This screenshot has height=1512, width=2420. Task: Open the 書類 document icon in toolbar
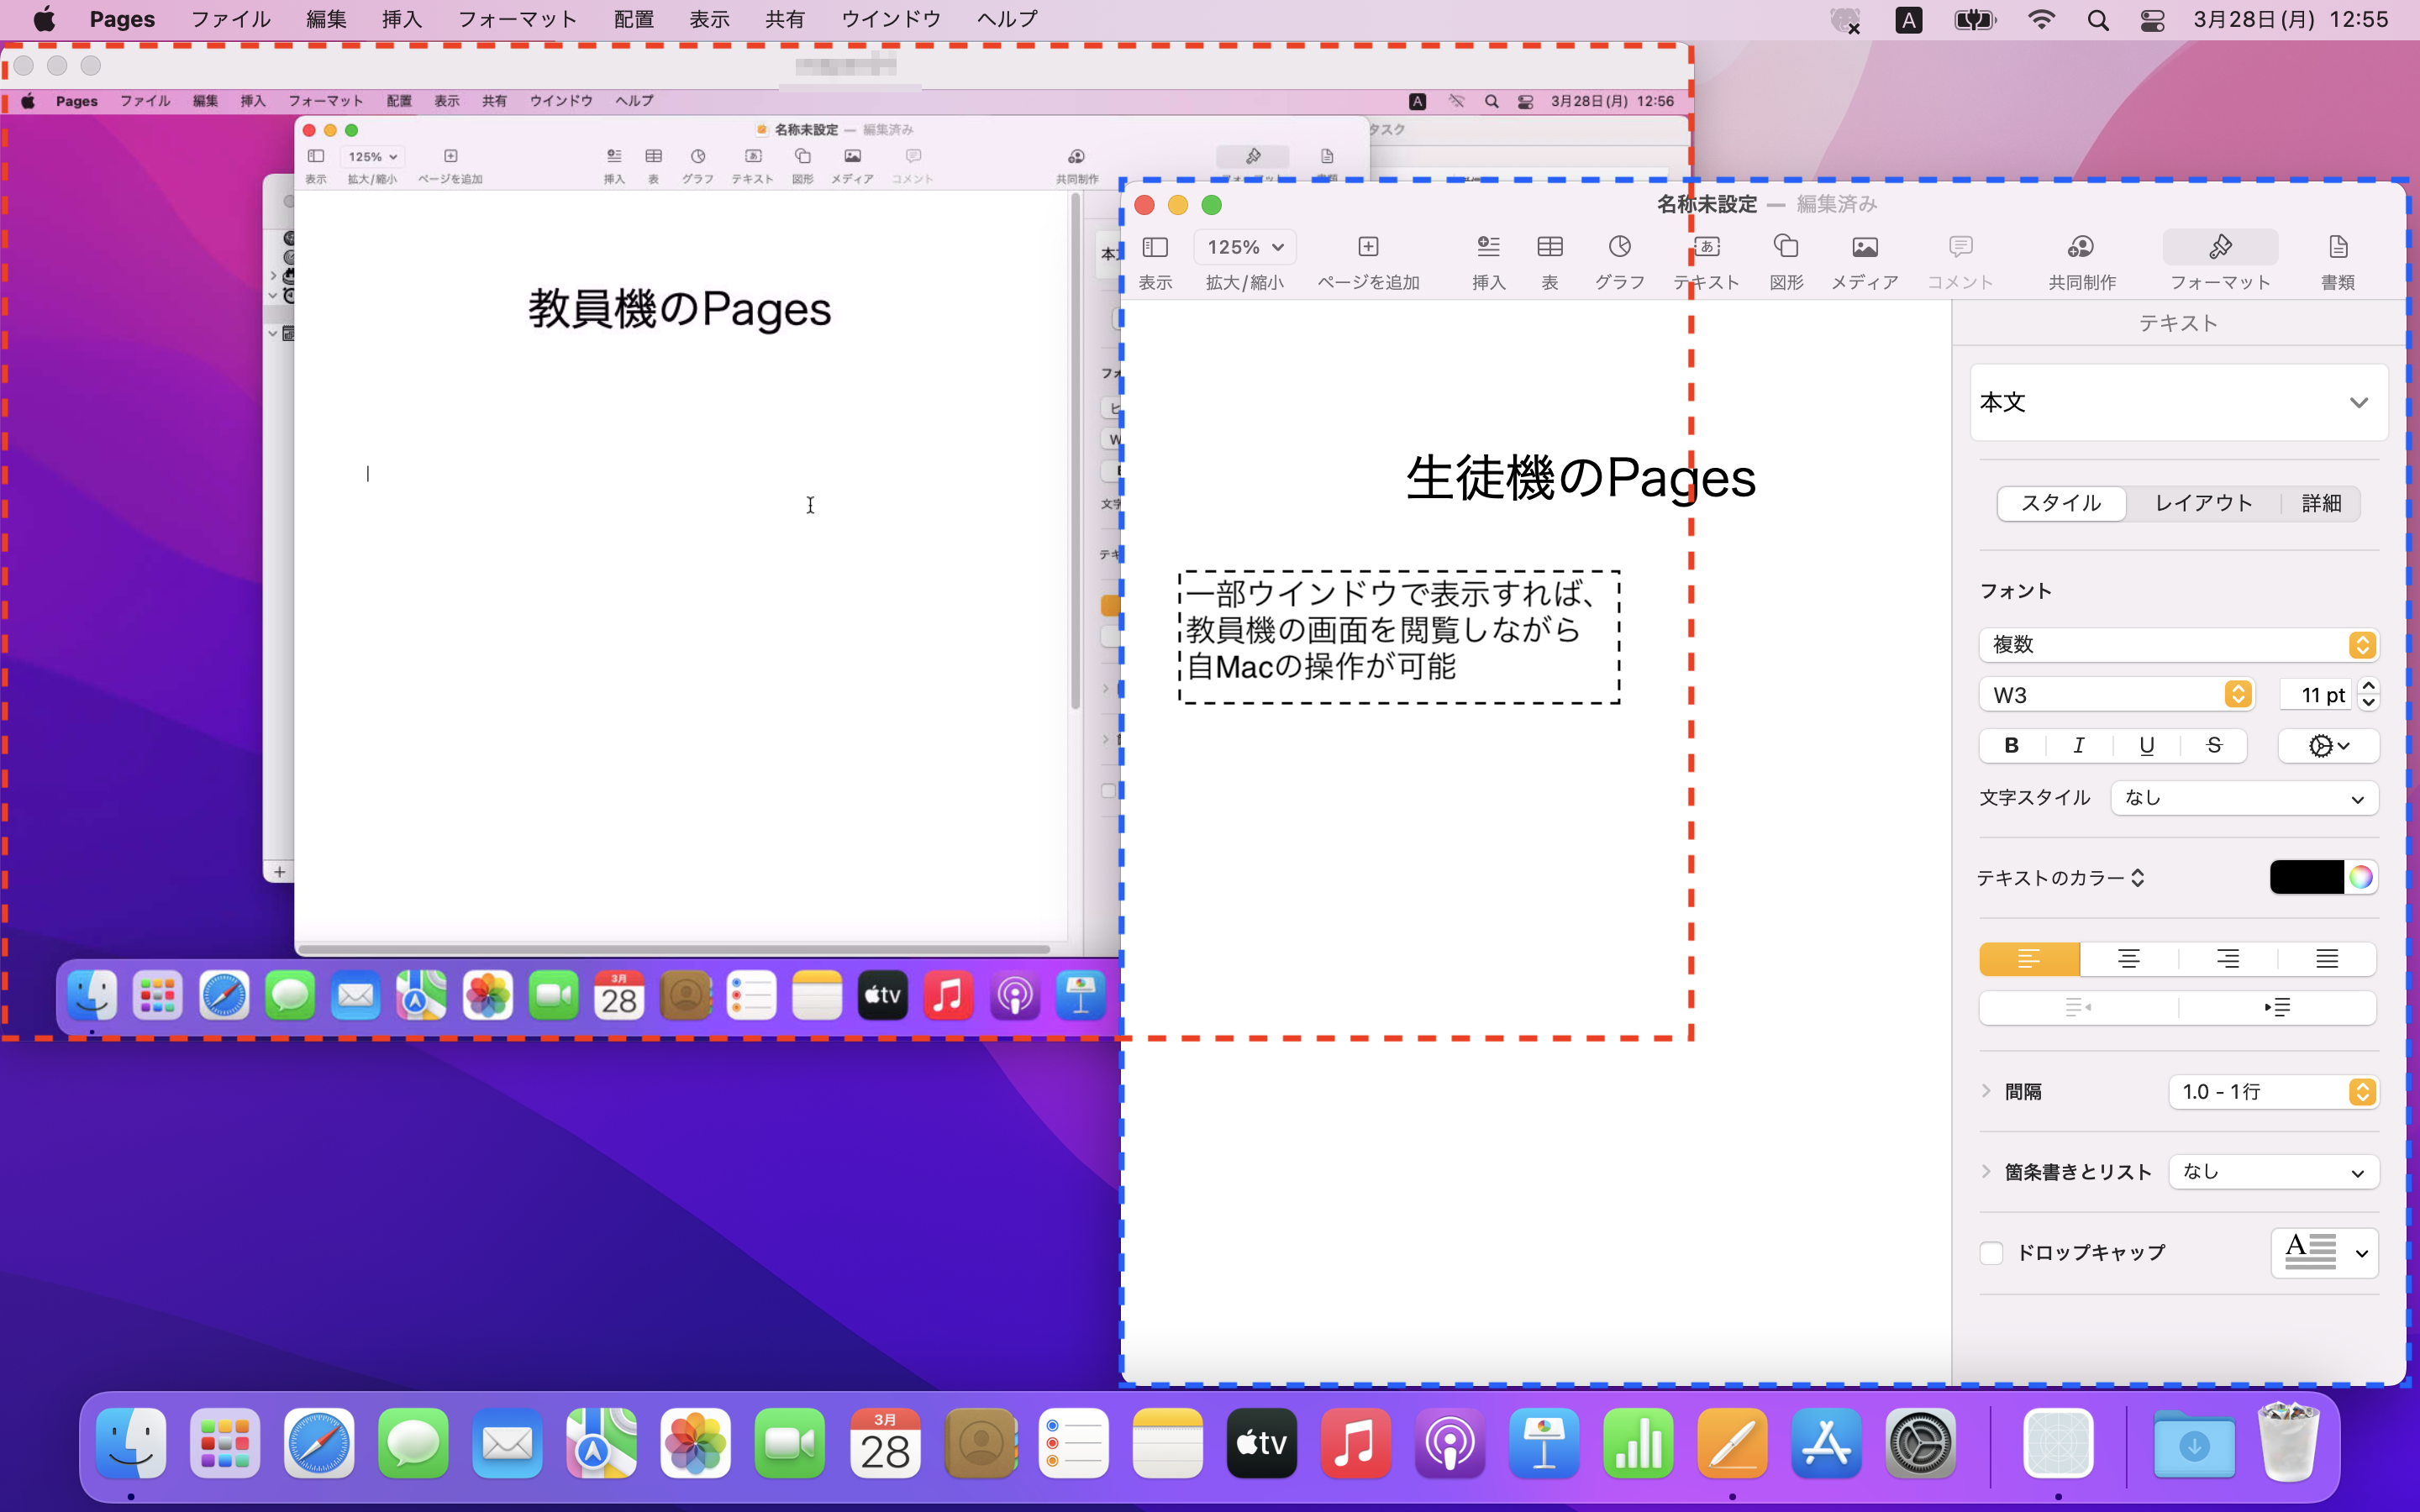(x=2337, y=247)
